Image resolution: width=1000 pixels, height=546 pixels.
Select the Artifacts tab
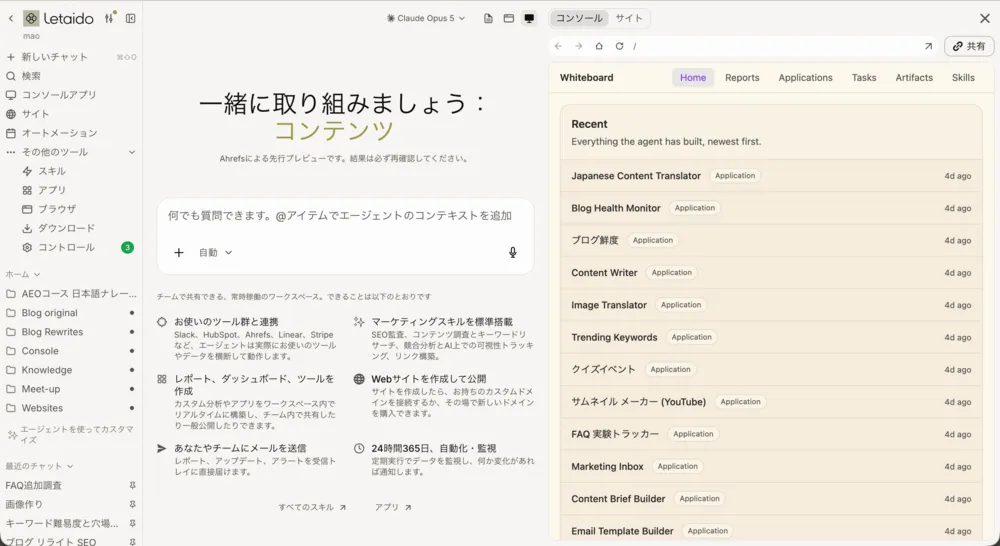[914, 78]
